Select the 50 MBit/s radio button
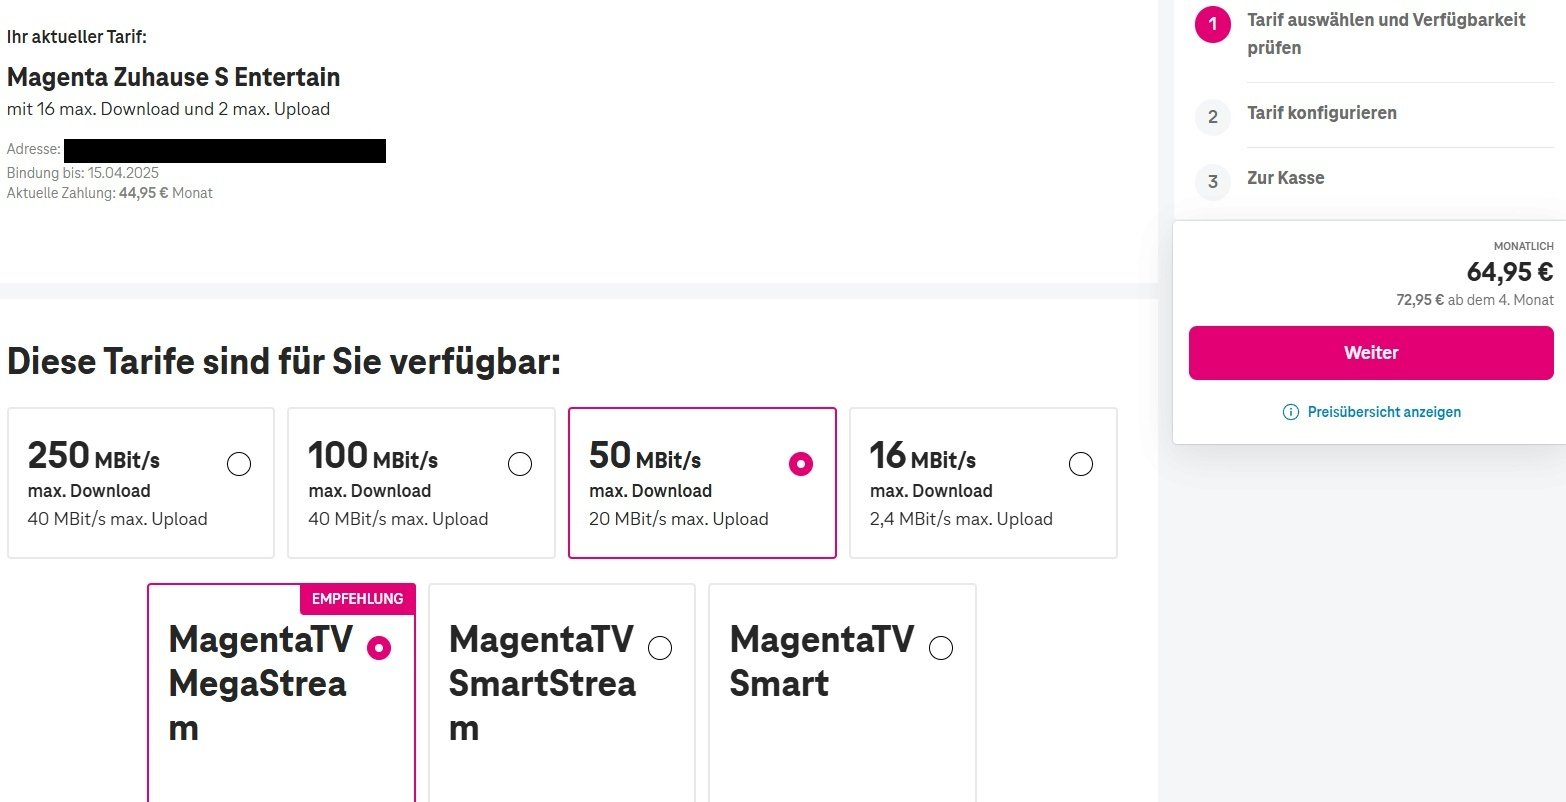The height and width of the screenshot is (802, 1566). pyautogui.click(x=801, y=464)
